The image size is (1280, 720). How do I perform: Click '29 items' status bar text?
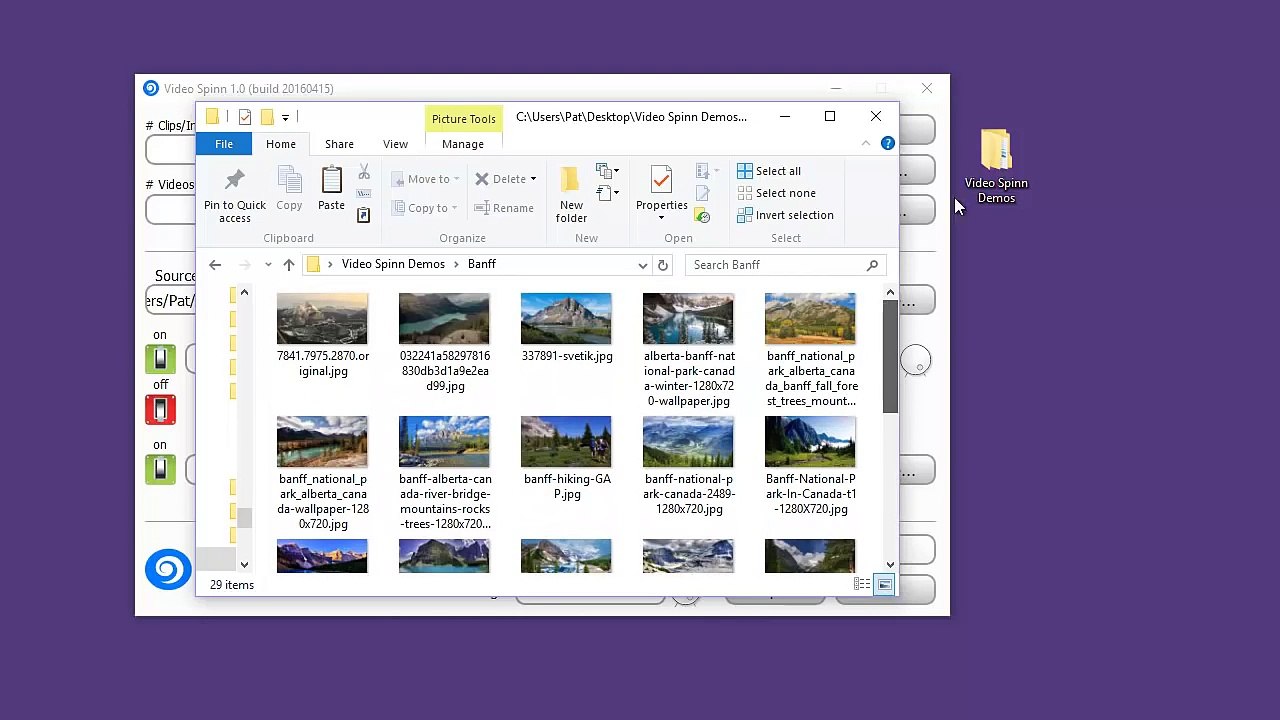(232, 585)
